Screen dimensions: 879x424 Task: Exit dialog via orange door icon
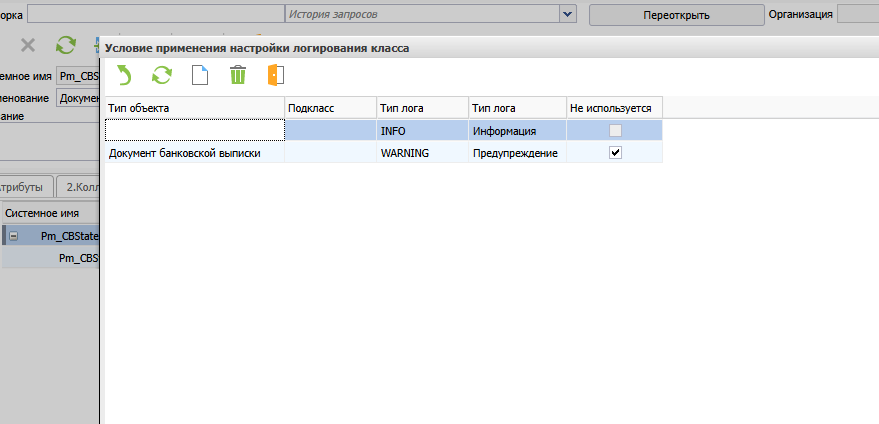point(276,75)
